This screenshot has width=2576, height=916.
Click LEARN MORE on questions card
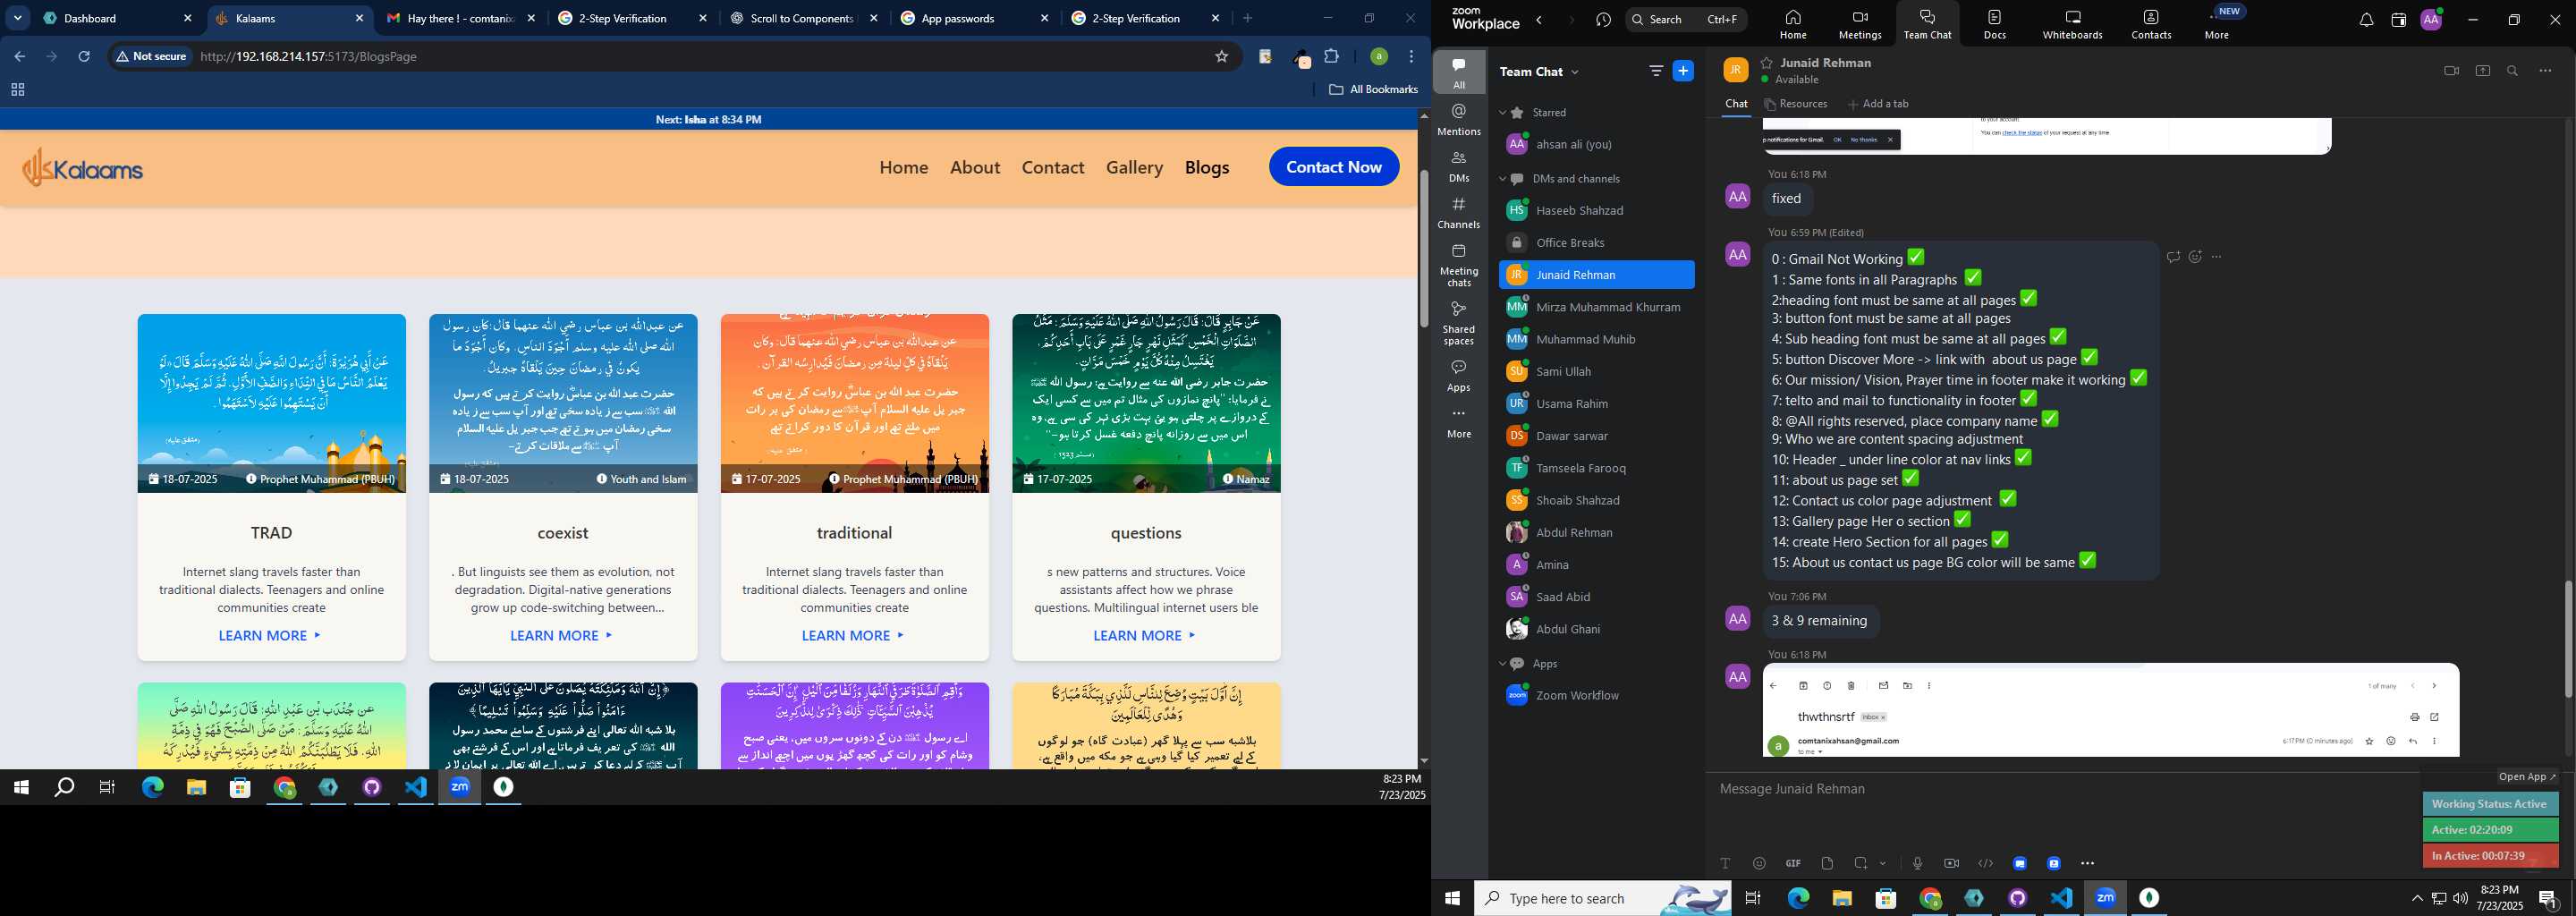(x=1145, y=636)
